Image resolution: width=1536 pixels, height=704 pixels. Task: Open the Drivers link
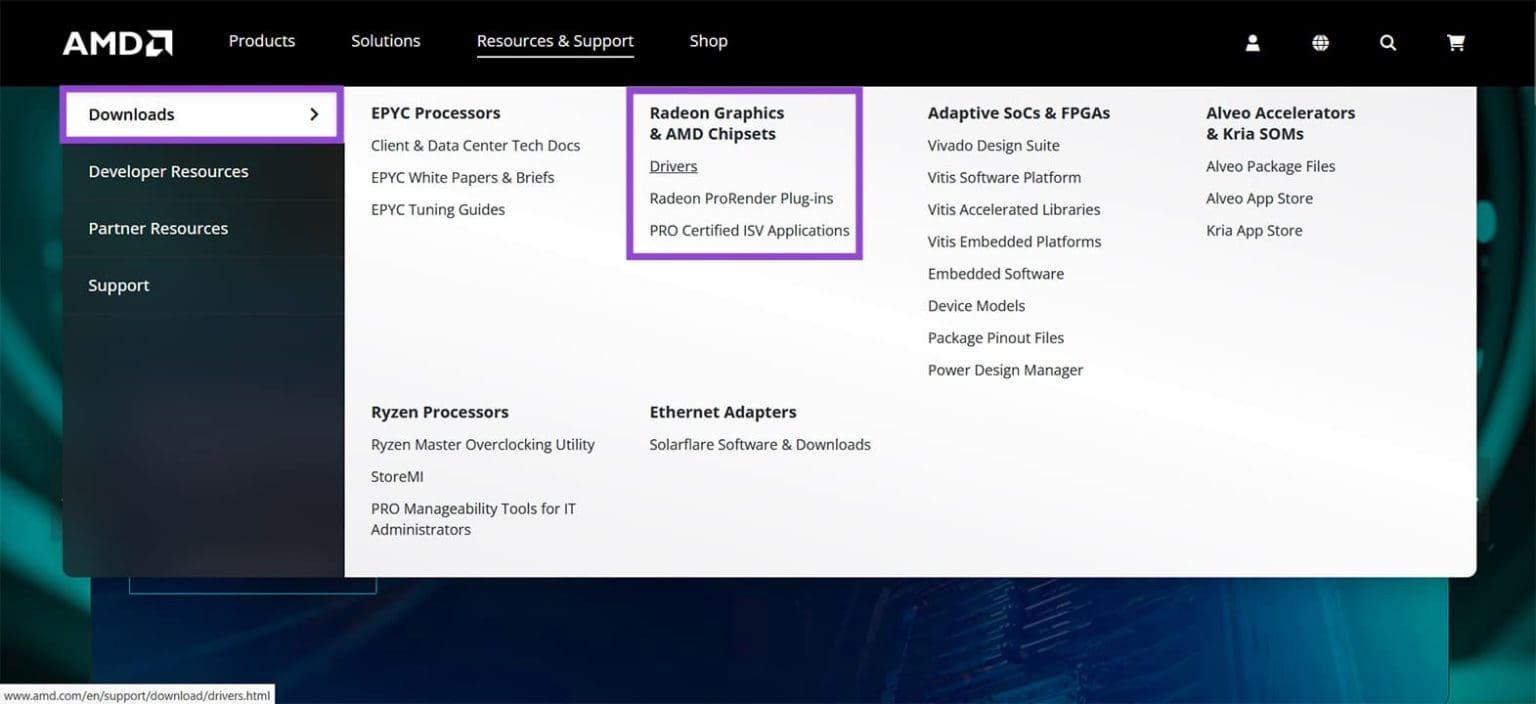(x=672, y=166)
